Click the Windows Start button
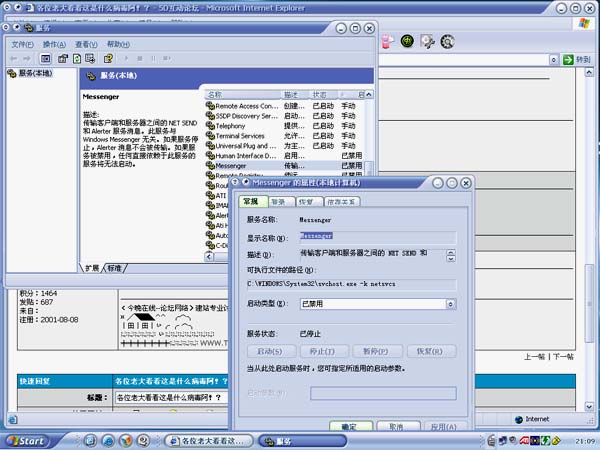Screen dimensions: 600x450 tap(24, 440)
